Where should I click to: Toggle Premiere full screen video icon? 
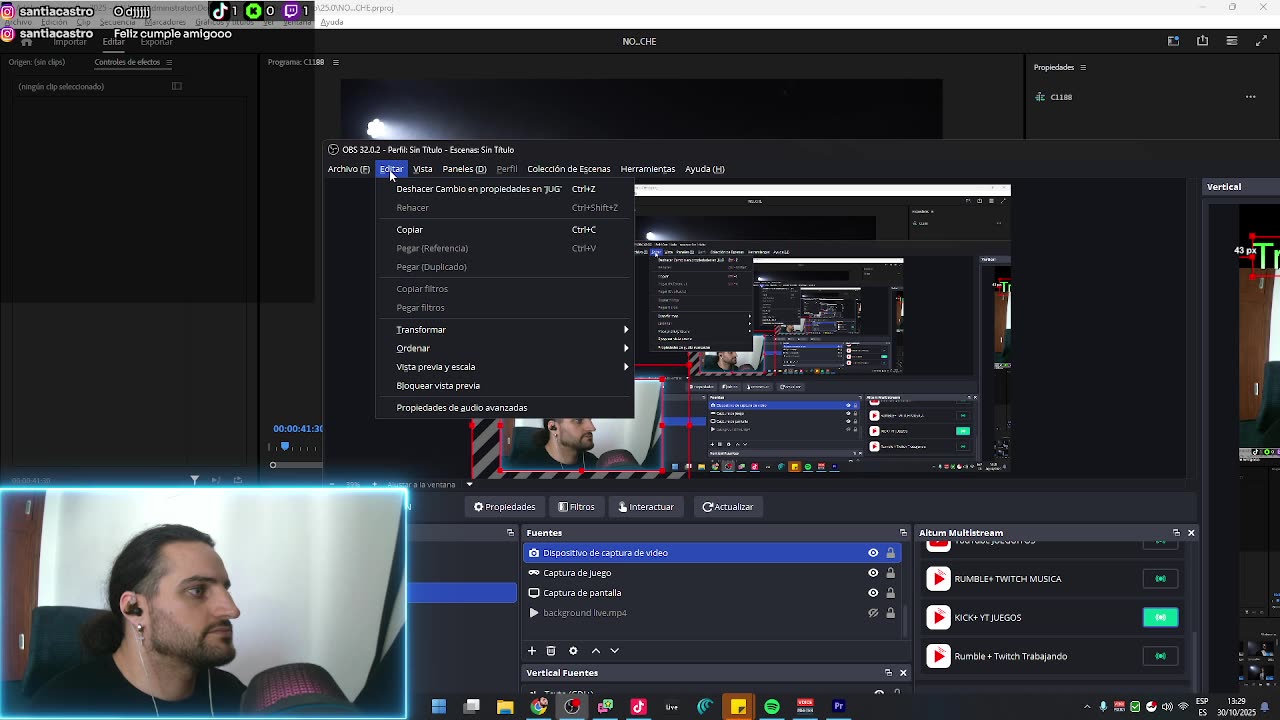click(1261, 41)
